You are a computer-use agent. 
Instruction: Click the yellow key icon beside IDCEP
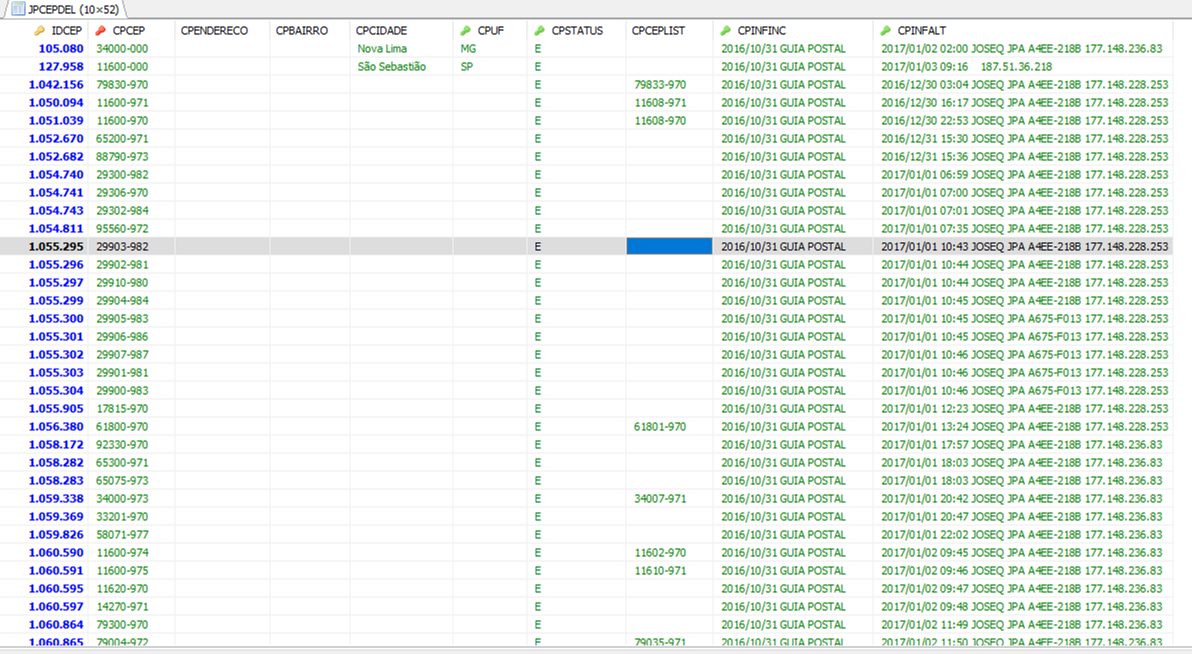point(40,30)
